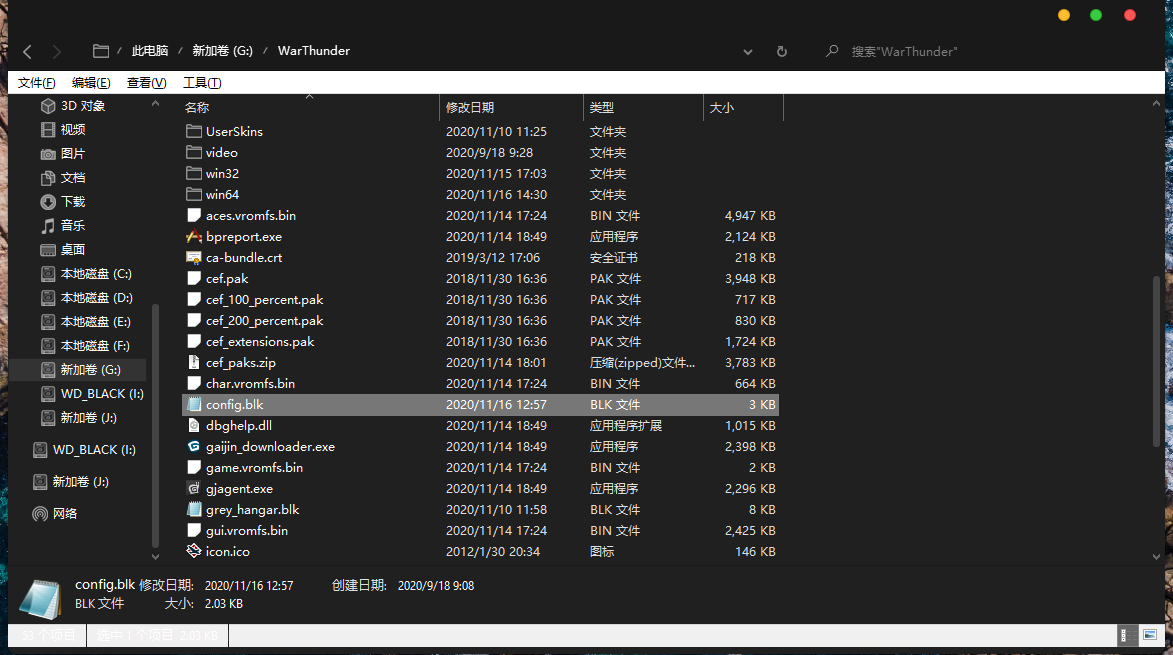Click the green window maximize dot

tap(1096, 15)
